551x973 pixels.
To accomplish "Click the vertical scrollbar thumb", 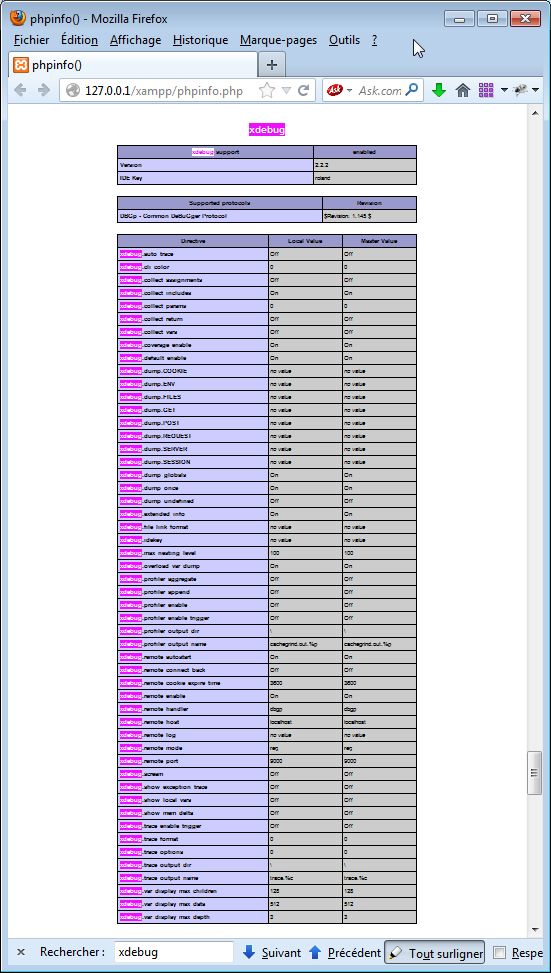I will (534, 773).
